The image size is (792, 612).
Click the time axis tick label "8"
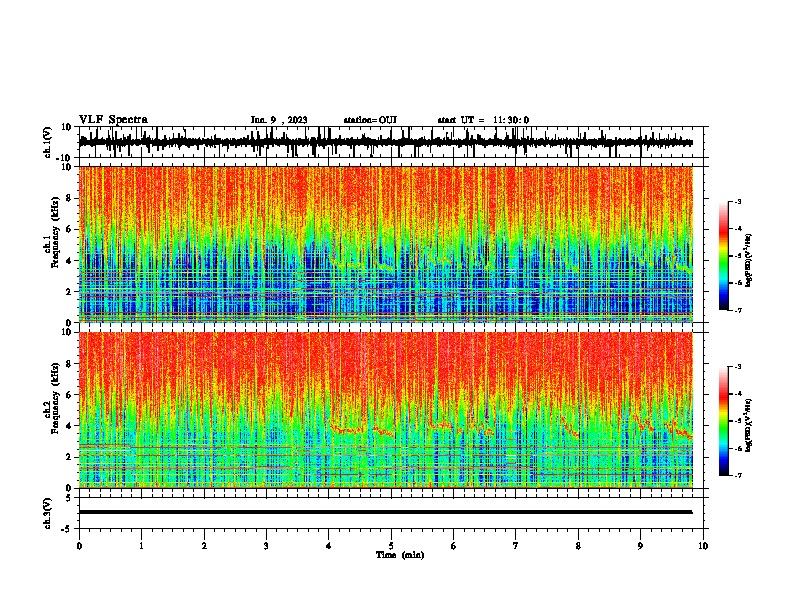[x=578, y=546]
